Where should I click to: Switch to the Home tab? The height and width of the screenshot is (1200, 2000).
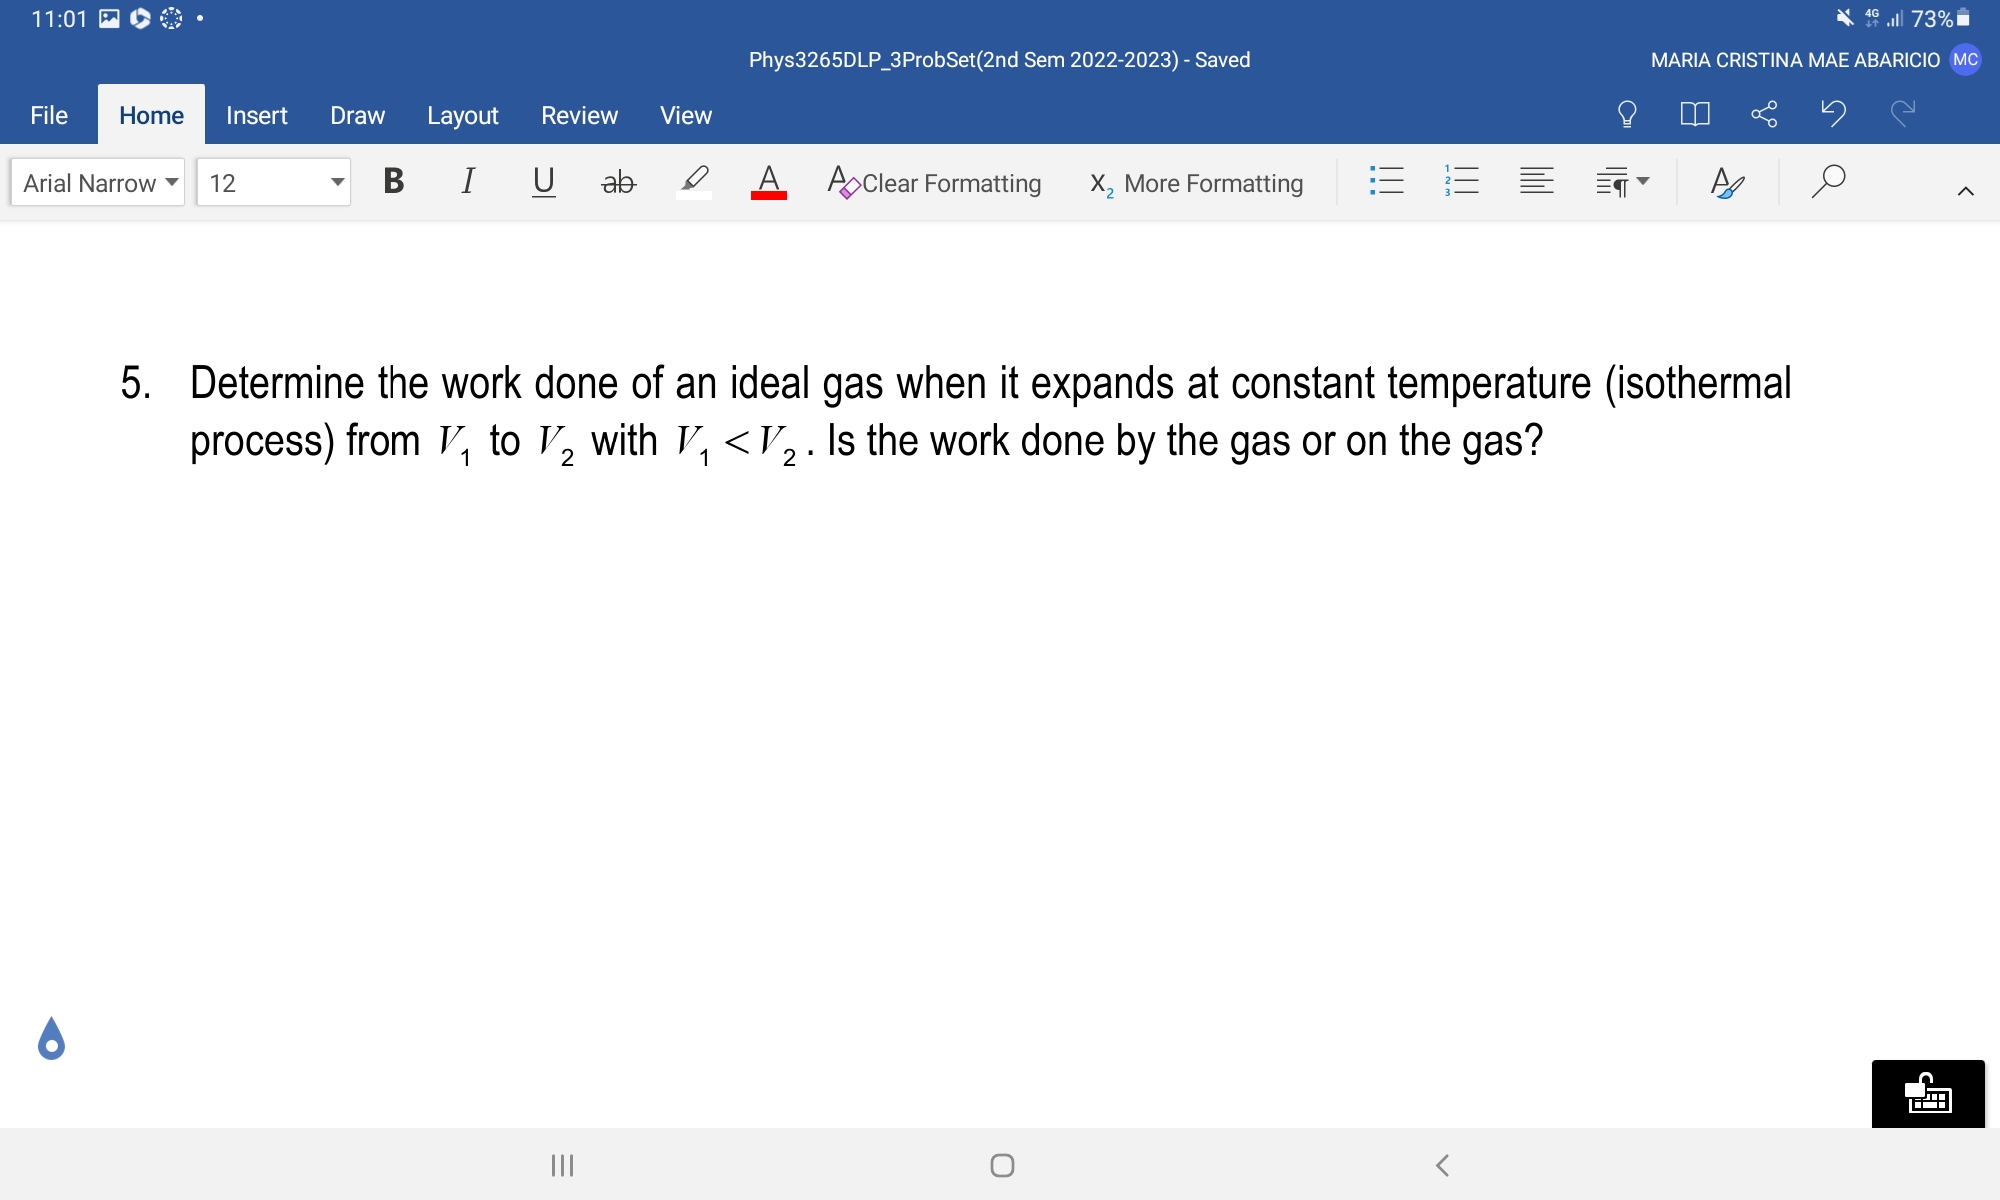point(151,115)
